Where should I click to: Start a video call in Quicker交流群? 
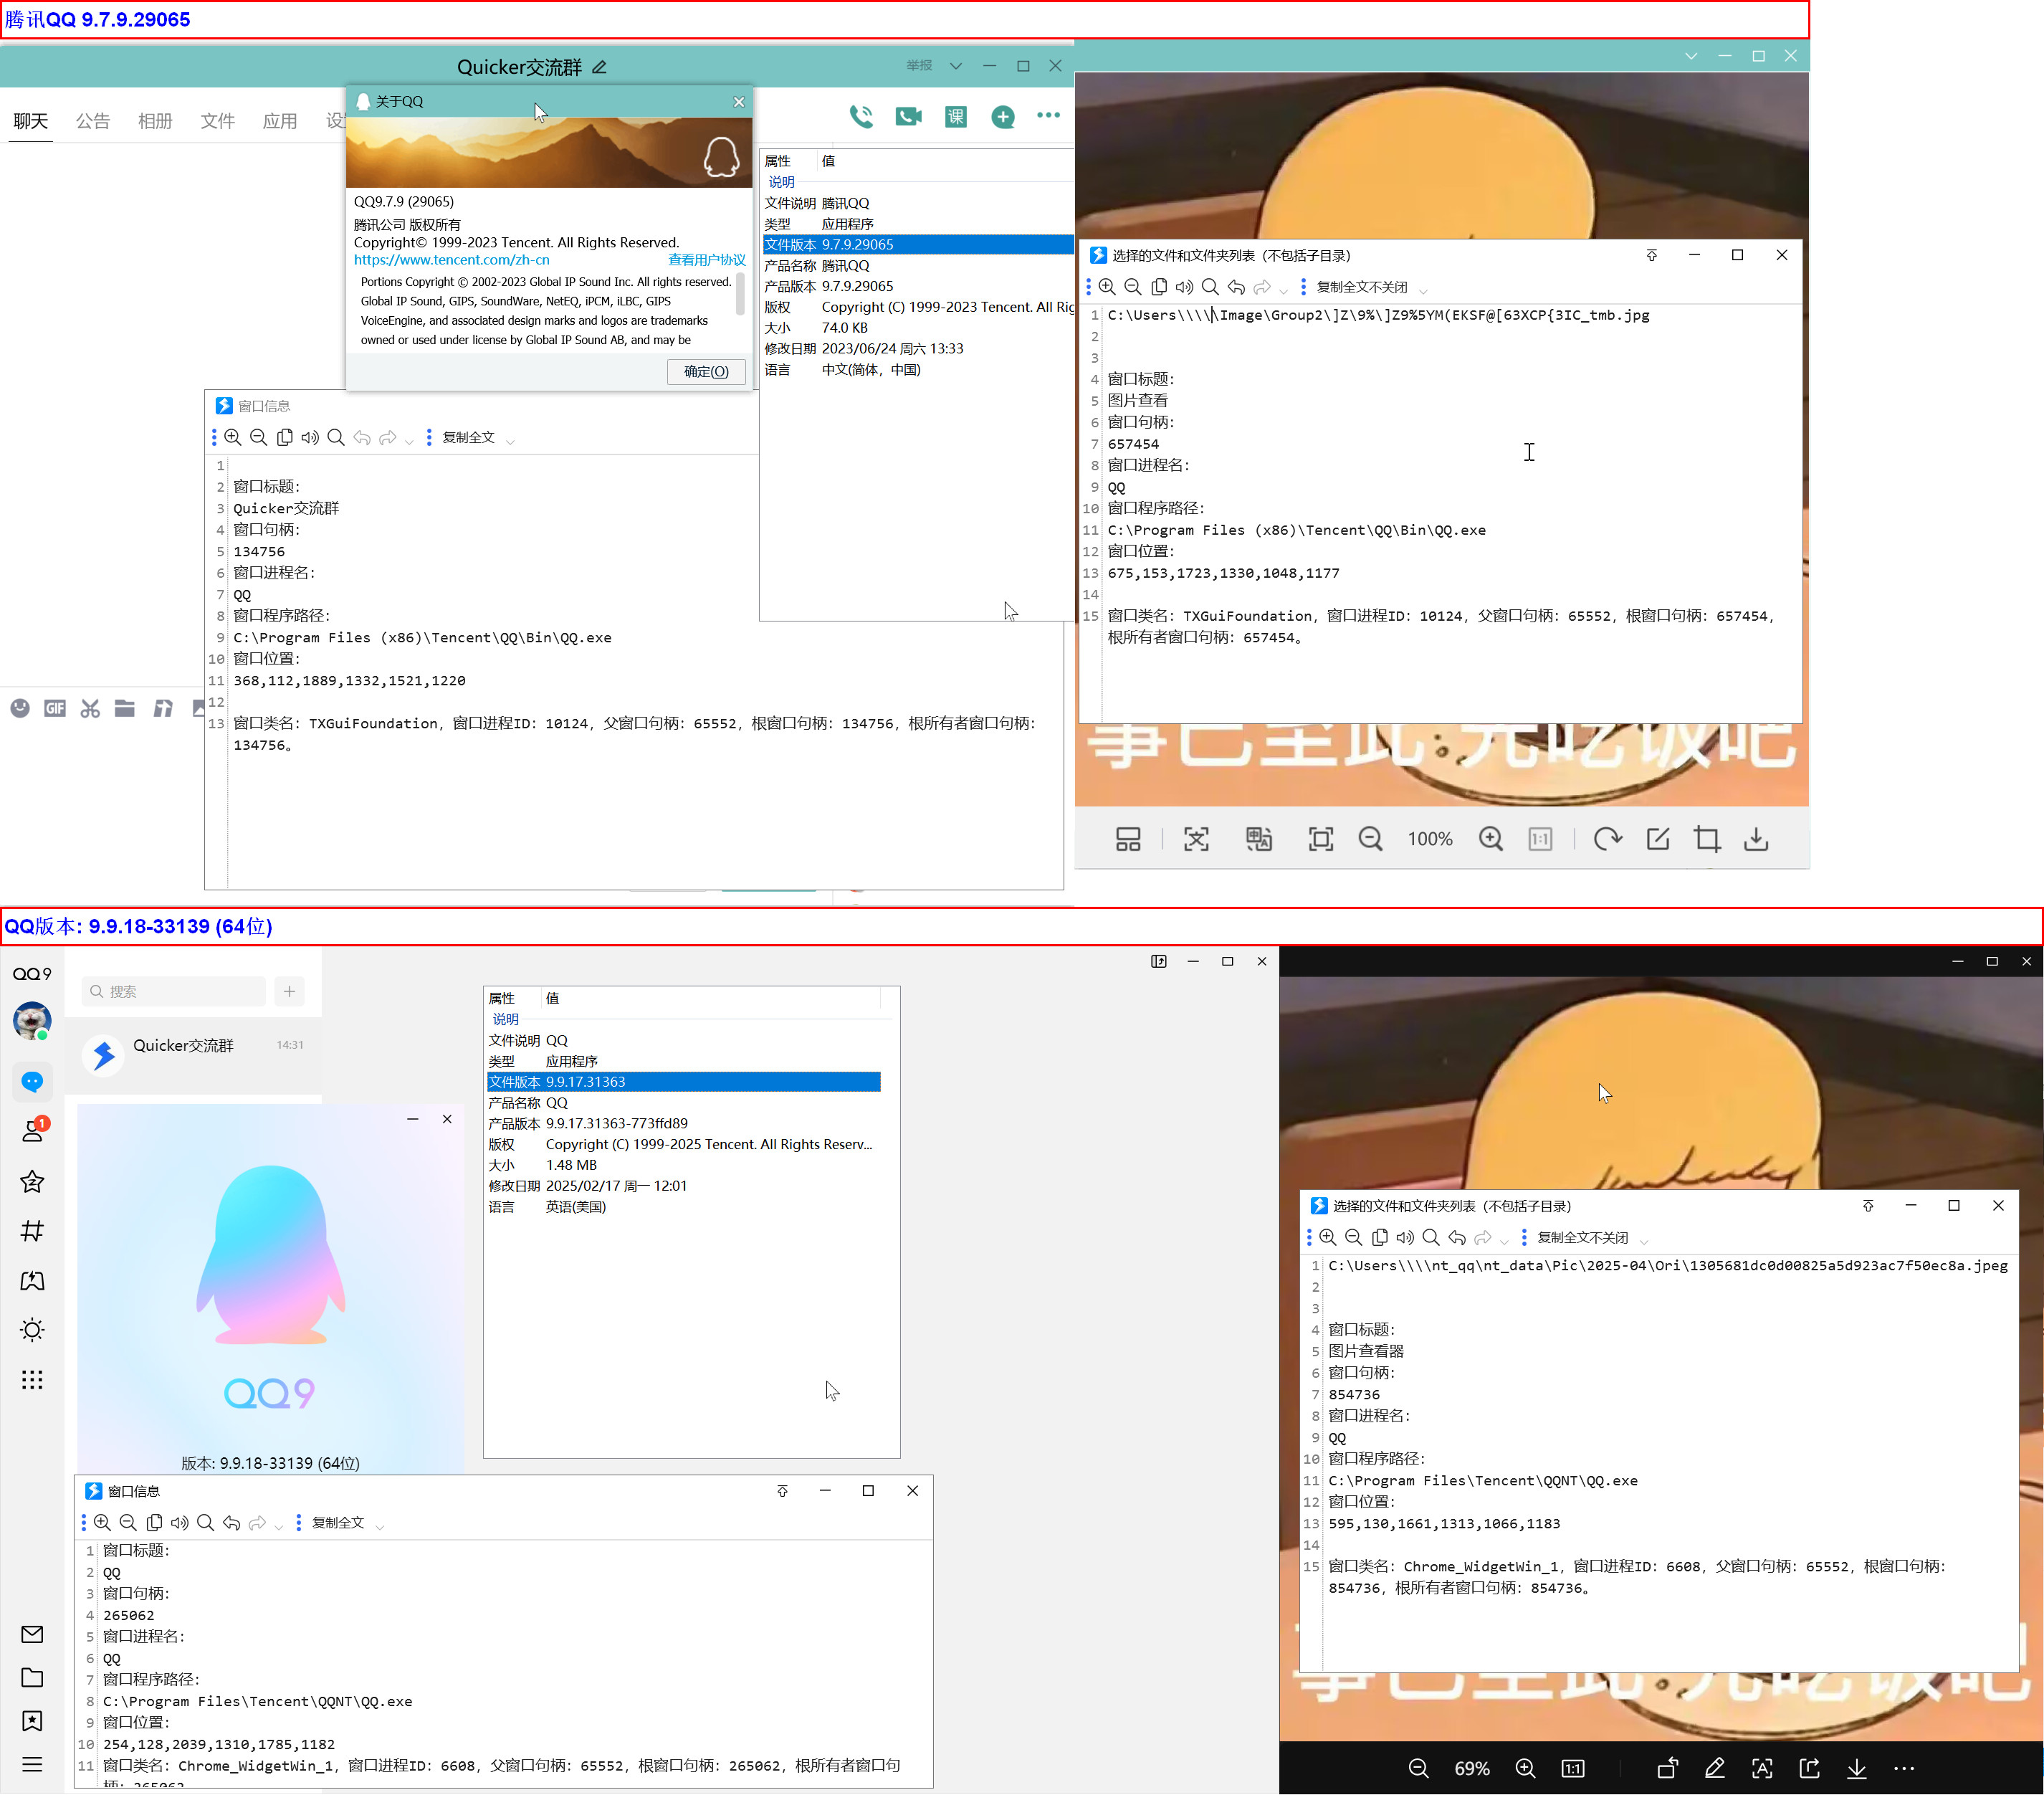pos(908,116)
